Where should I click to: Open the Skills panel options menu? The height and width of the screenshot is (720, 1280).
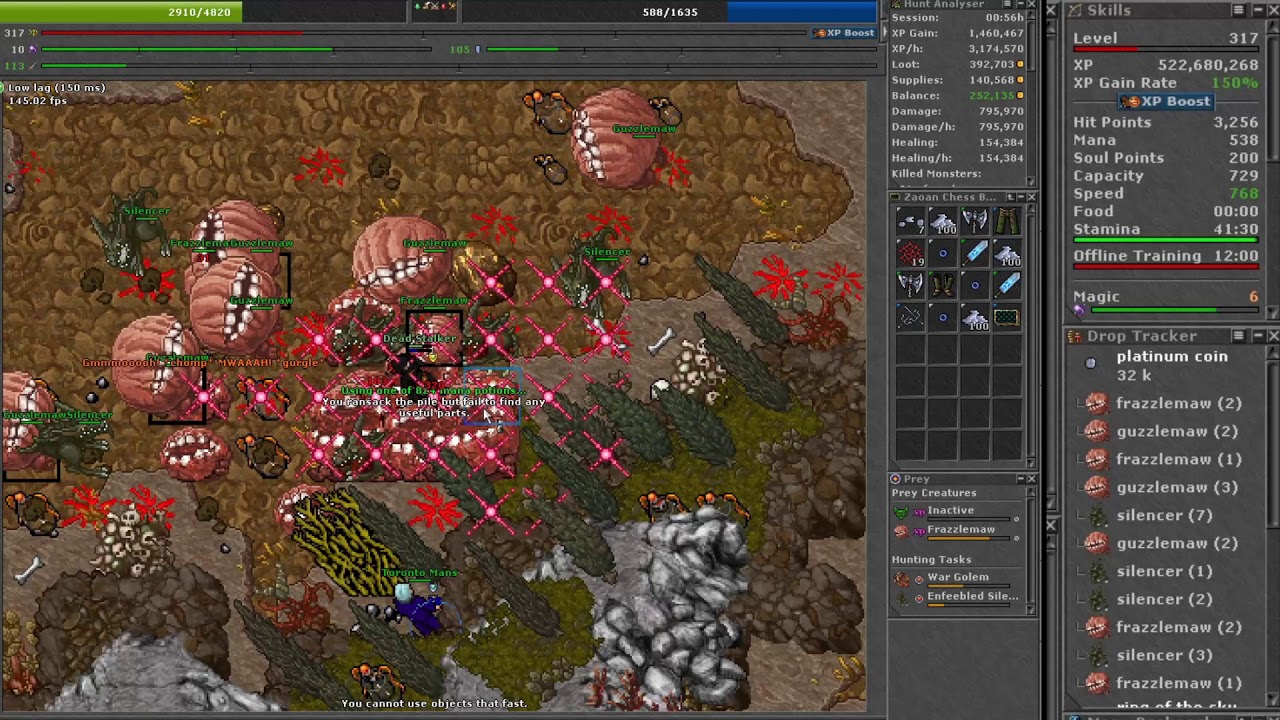1238,10
